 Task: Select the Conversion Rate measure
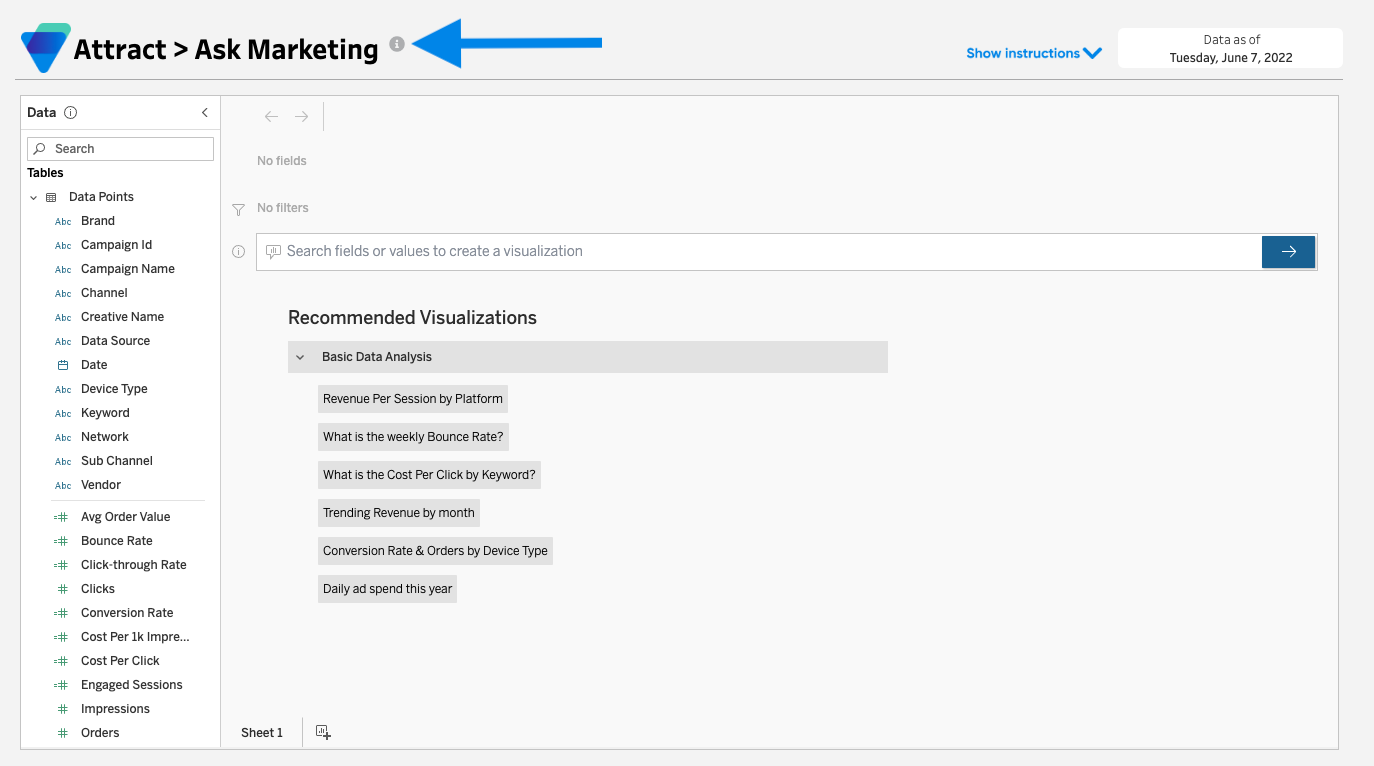[127, 613]
